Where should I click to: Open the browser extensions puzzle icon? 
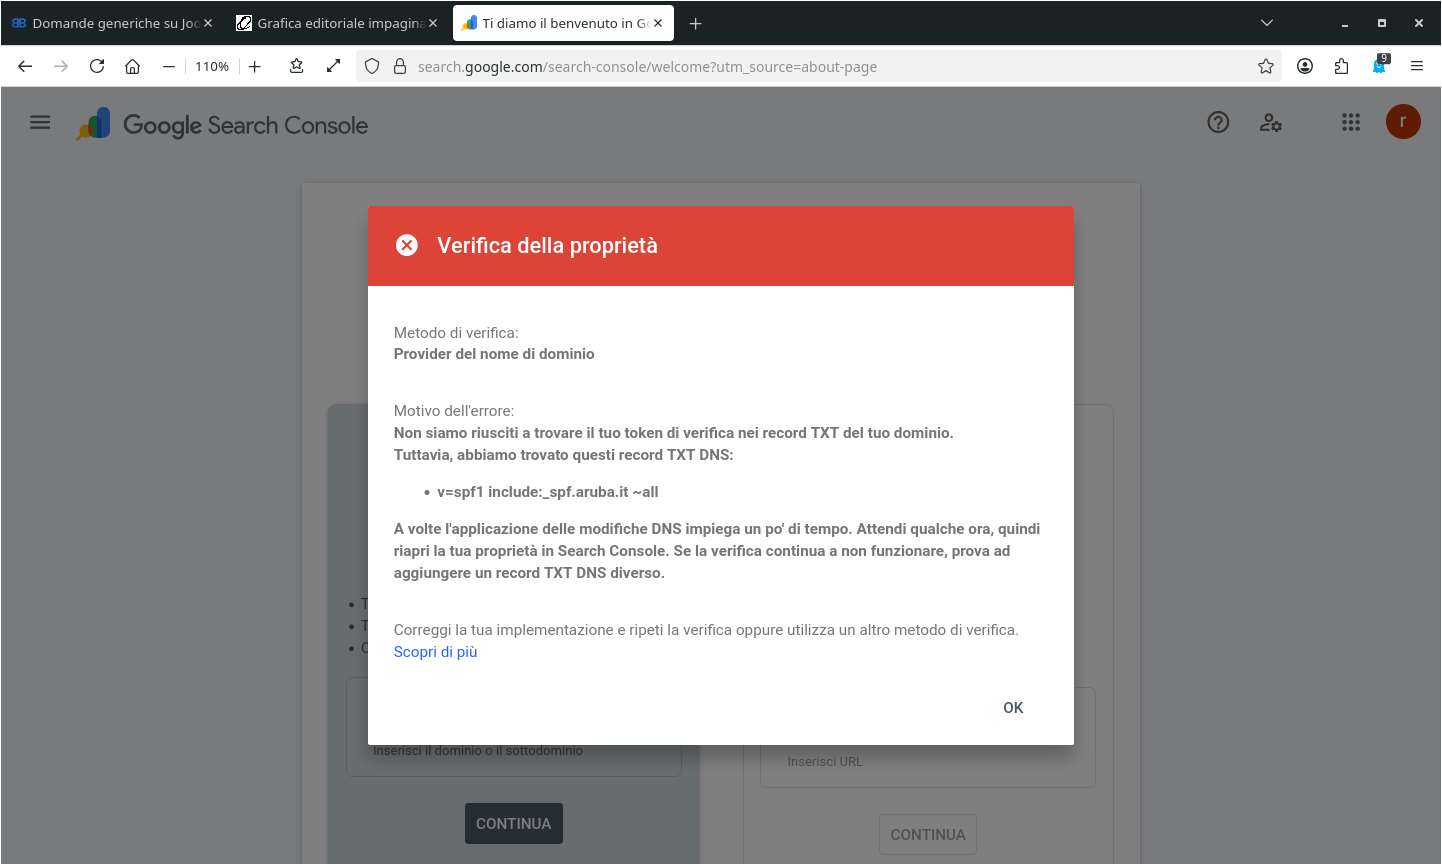1341,67
